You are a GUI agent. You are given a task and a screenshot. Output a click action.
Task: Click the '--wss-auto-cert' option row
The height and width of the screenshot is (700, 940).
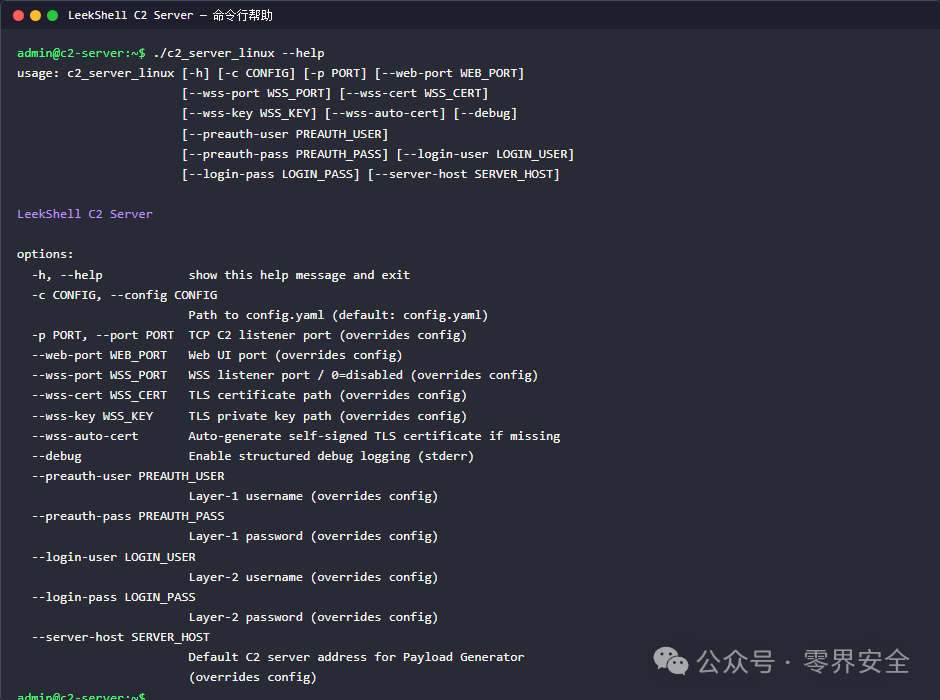click(85, 436)
